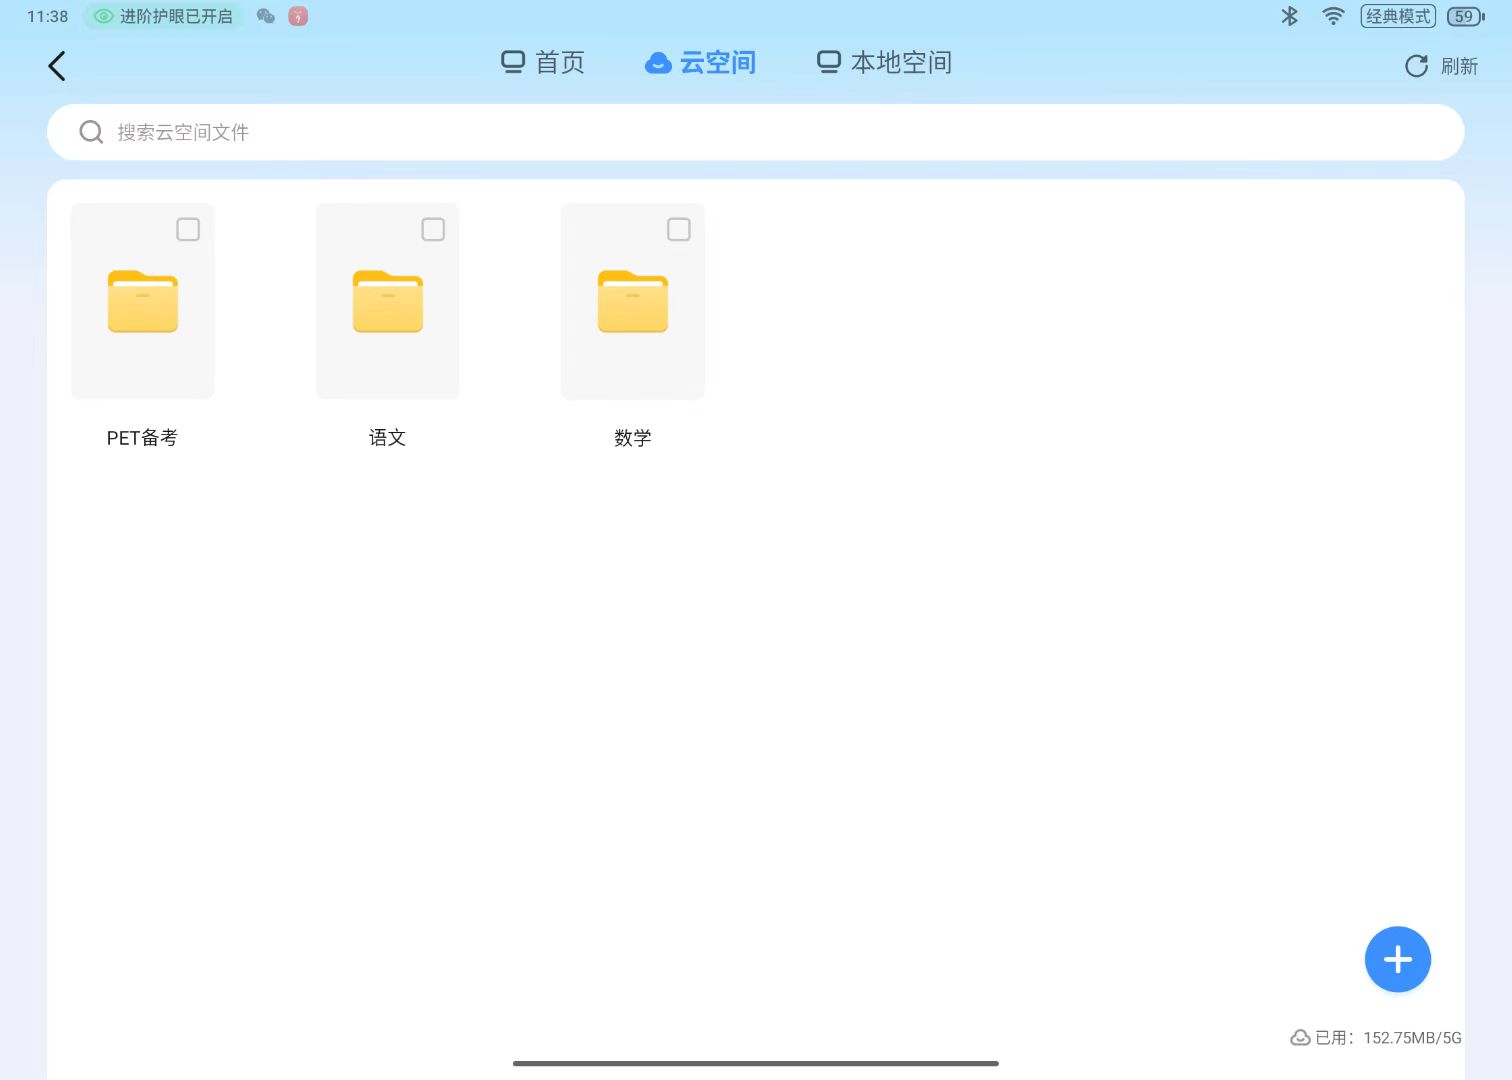Click the search magnifier icon

coord(91,132)
